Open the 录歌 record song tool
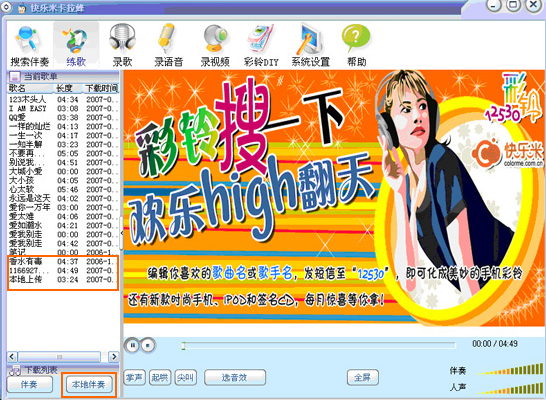The height and width of the screenshot is (400, 546). coord(122,46)
